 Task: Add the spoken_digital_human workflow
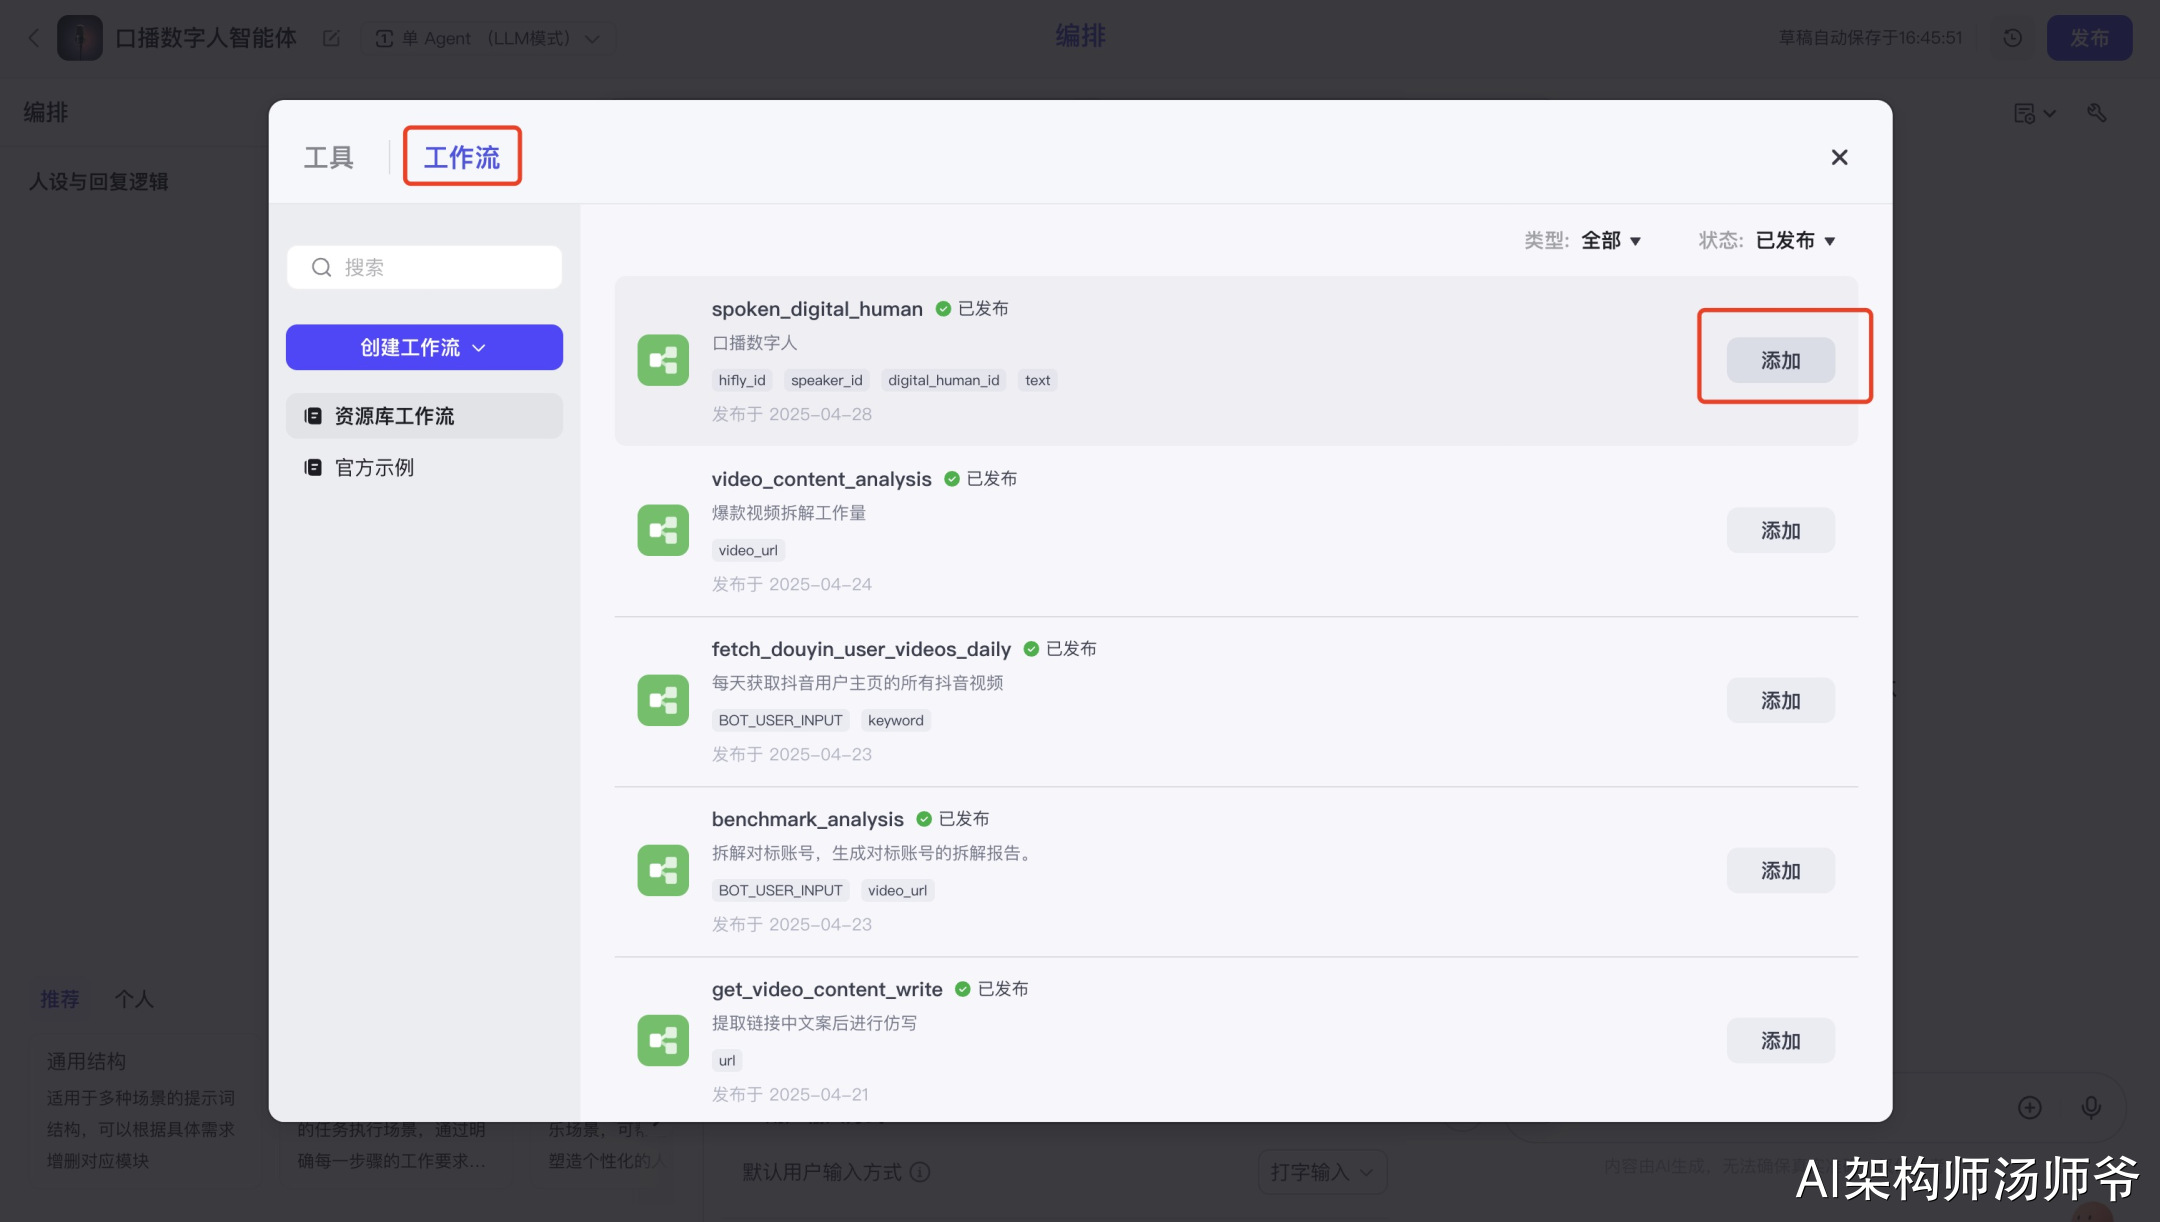point(1780,360)
